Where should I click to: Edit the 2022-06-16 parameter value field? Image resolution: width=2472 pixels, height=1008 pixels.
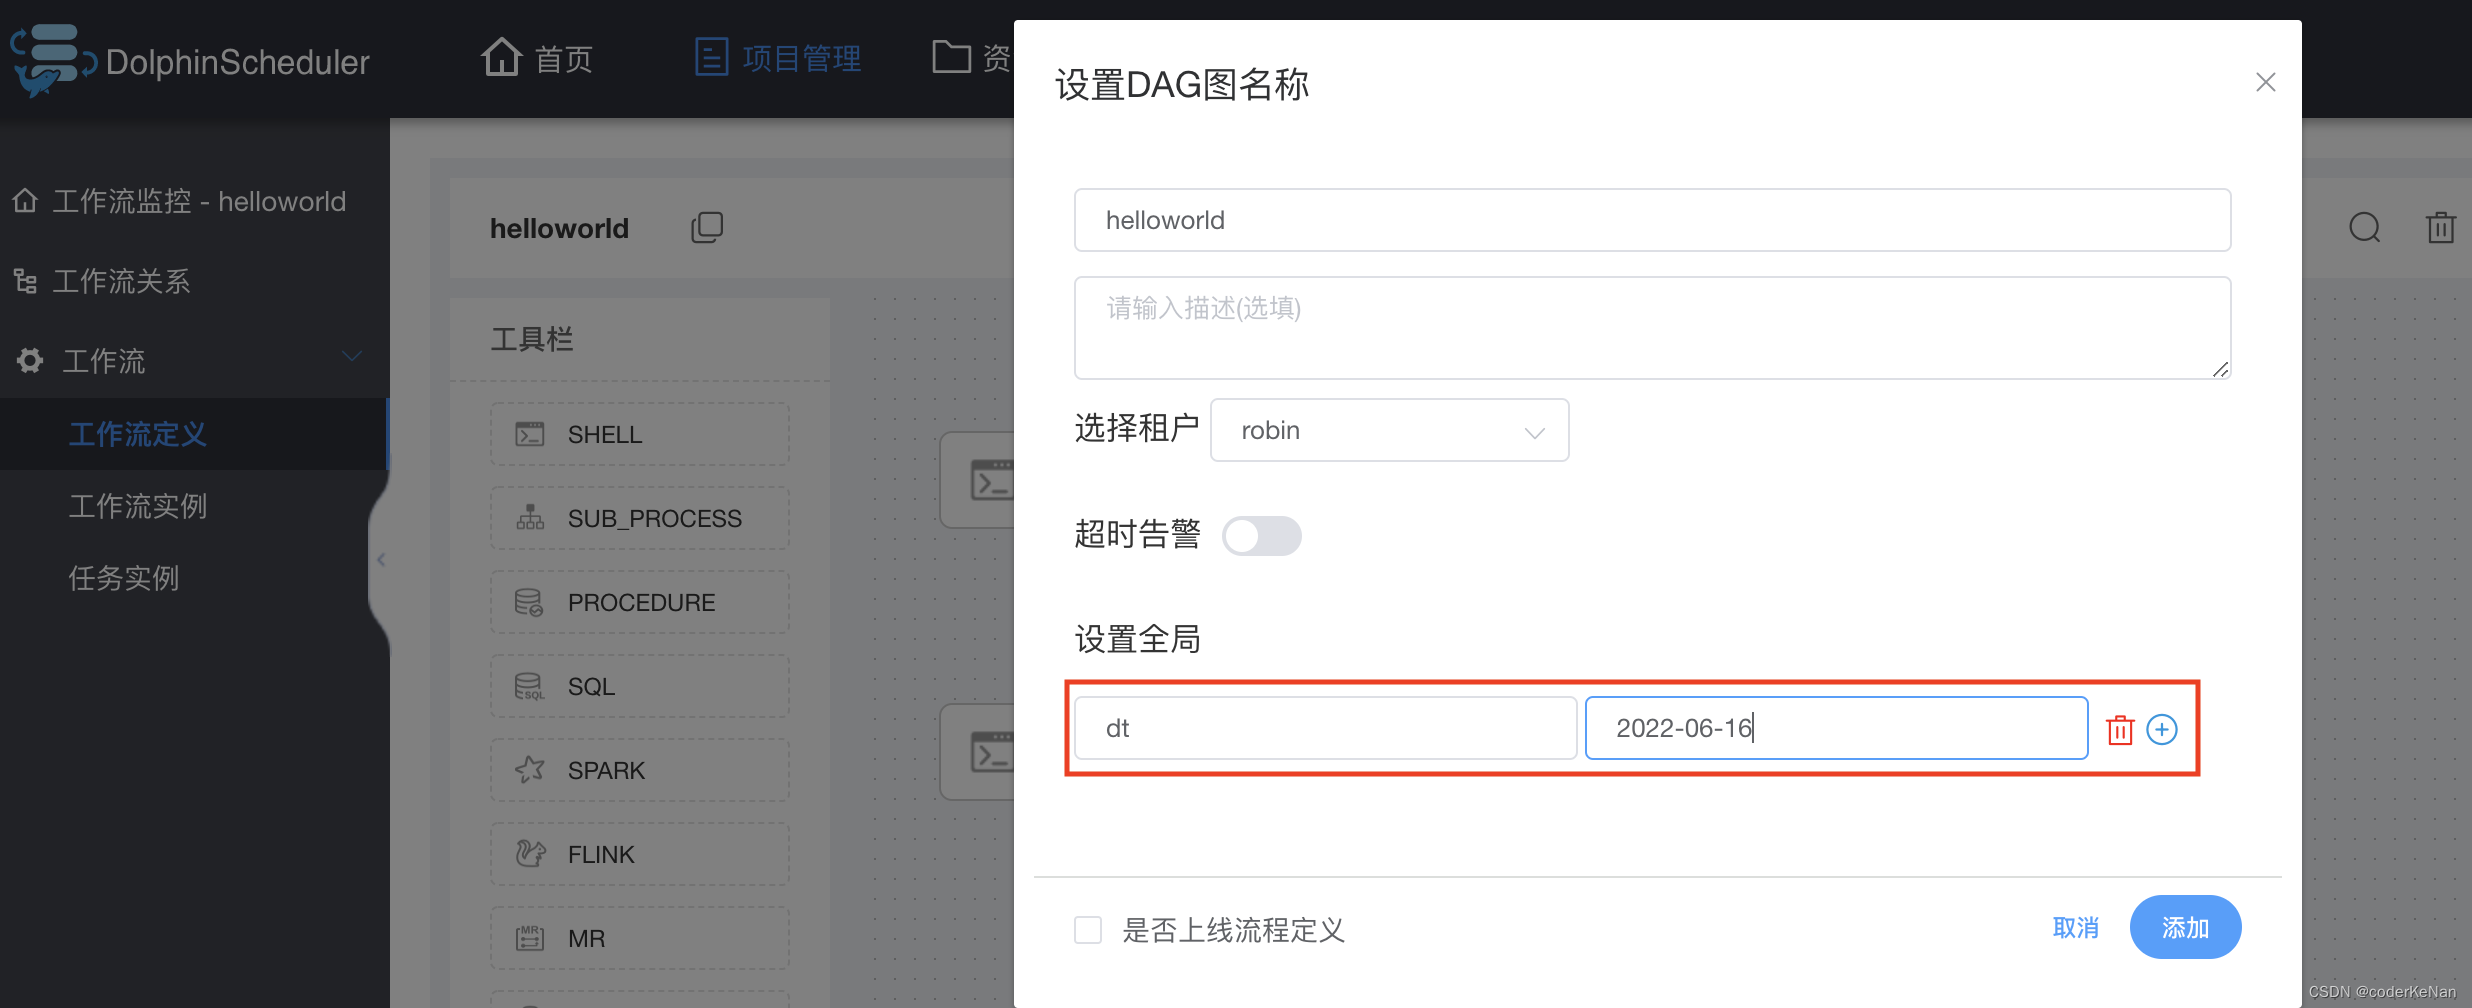click(1836, 728)
